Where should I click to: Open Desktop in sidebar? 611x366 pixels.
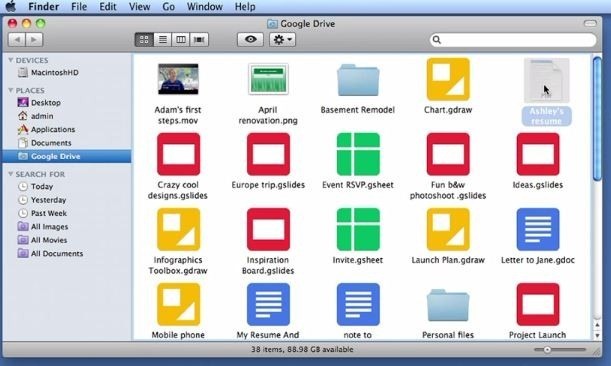[39, 103]
